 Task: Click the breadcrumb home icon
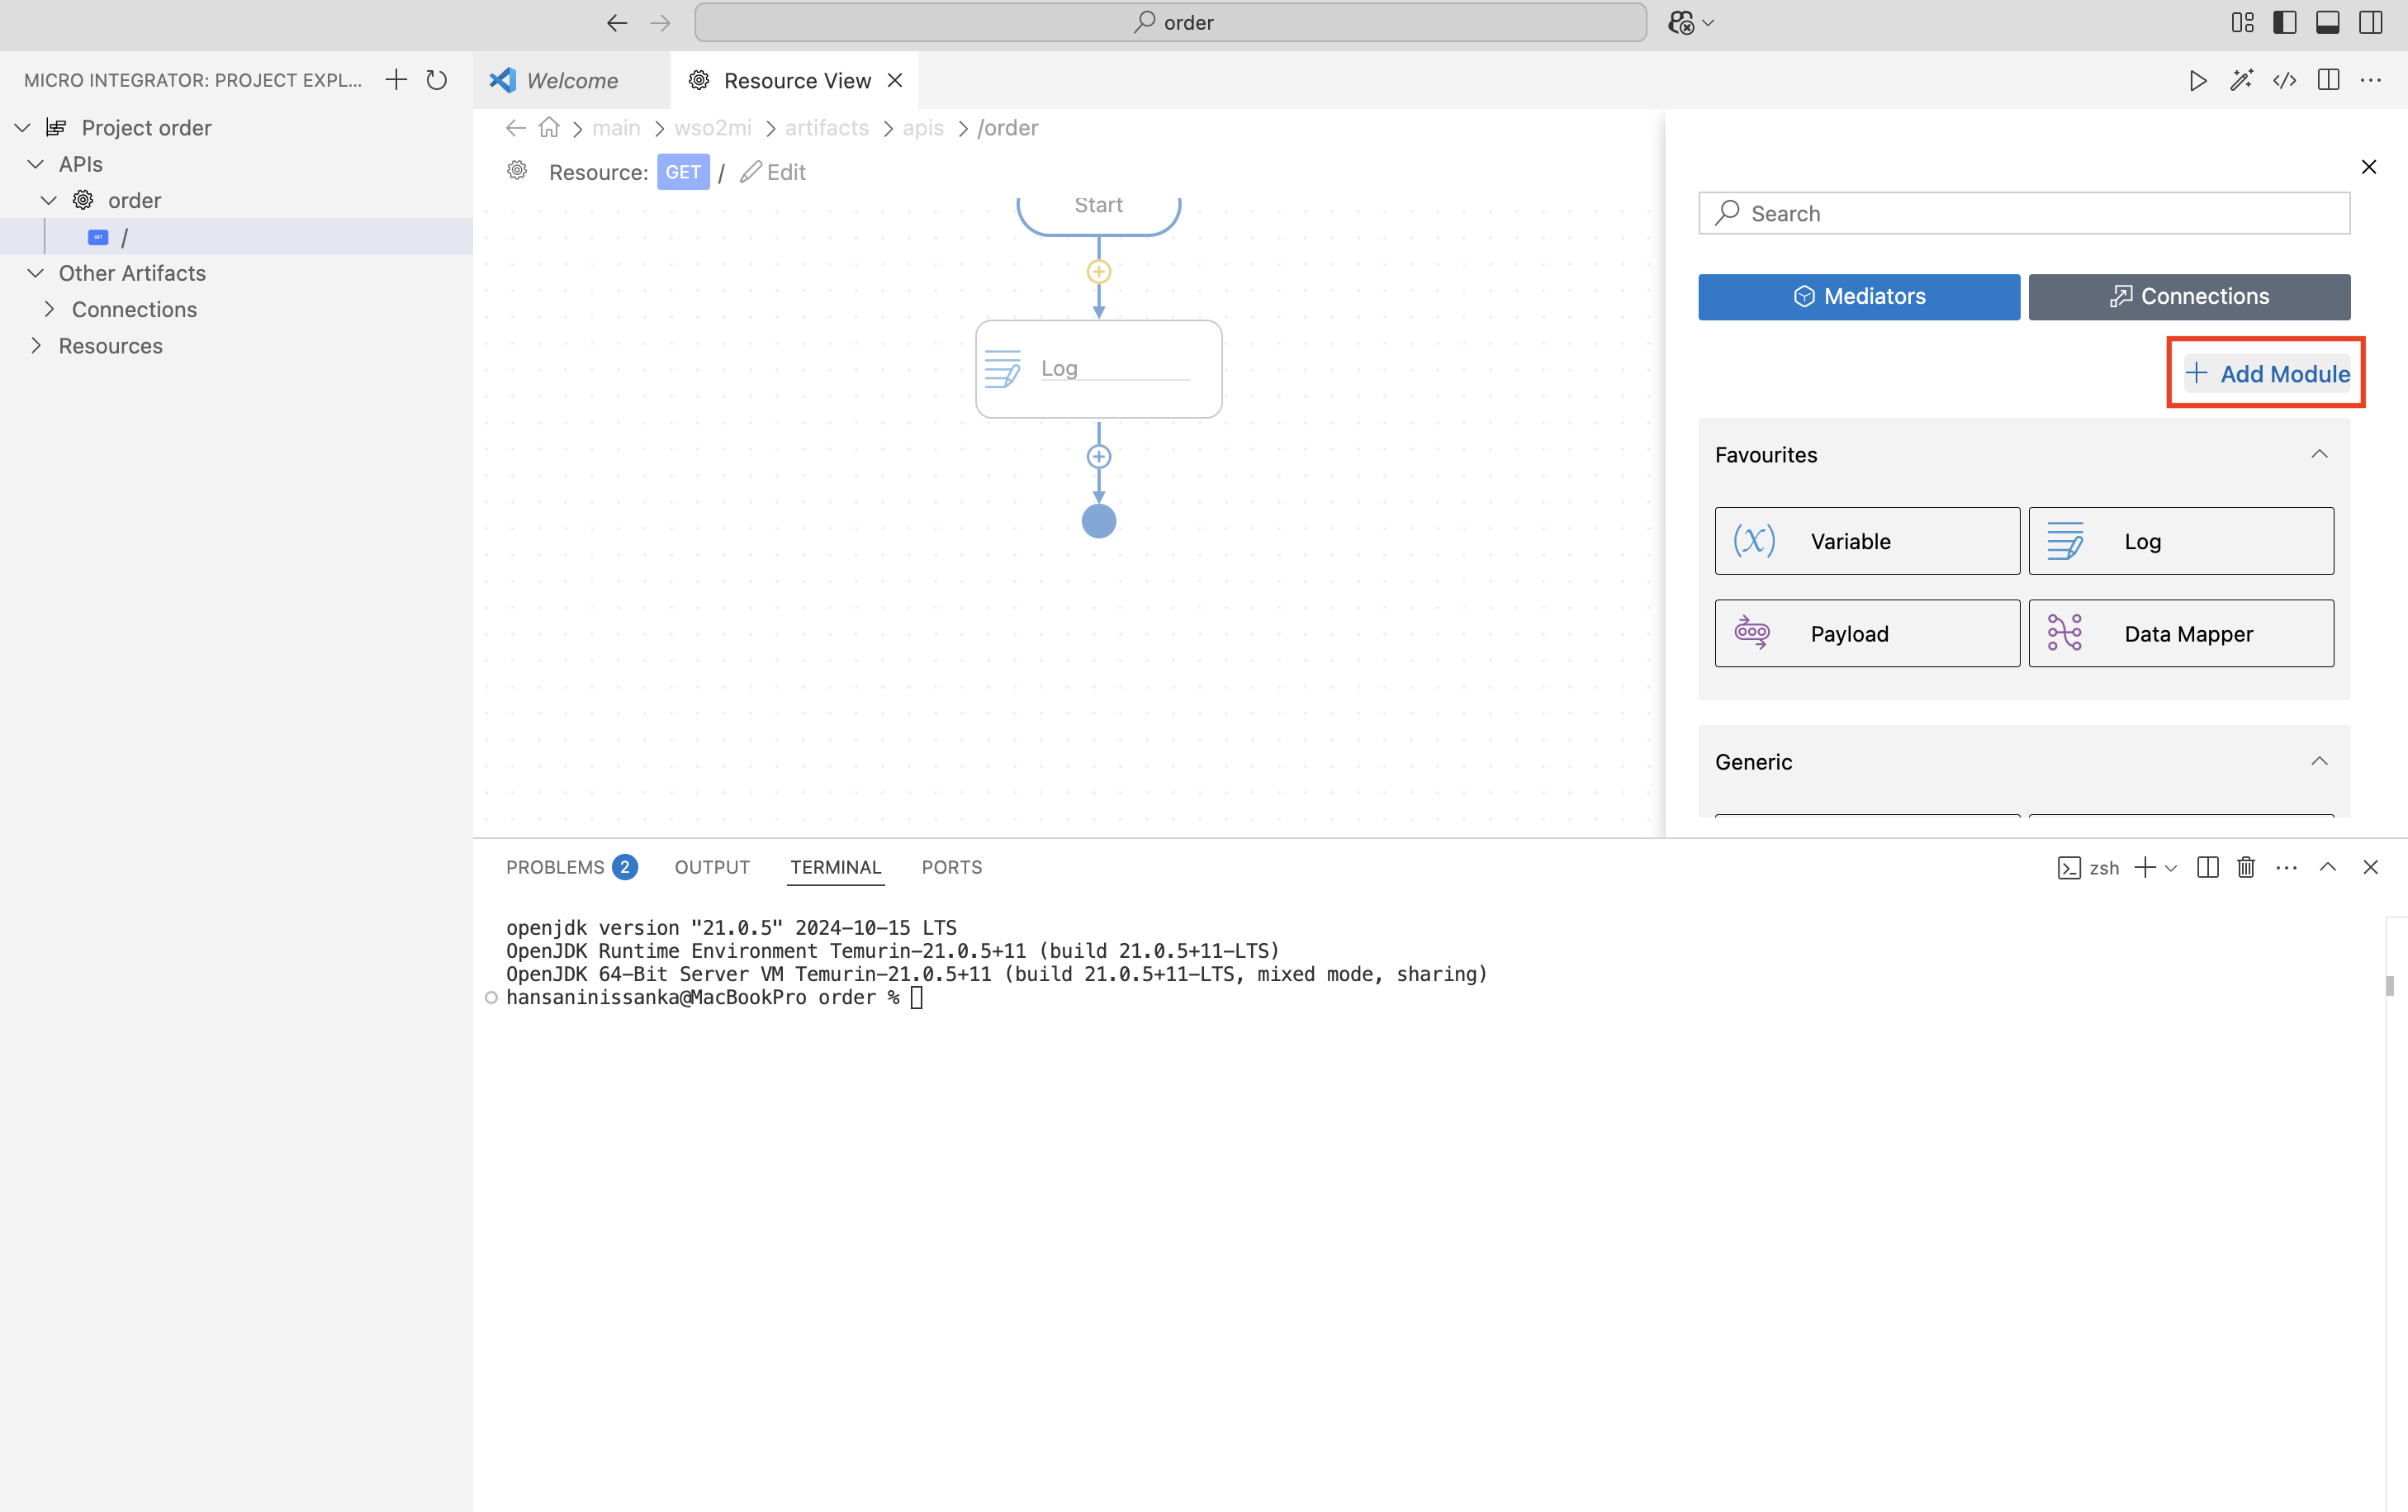549,128
